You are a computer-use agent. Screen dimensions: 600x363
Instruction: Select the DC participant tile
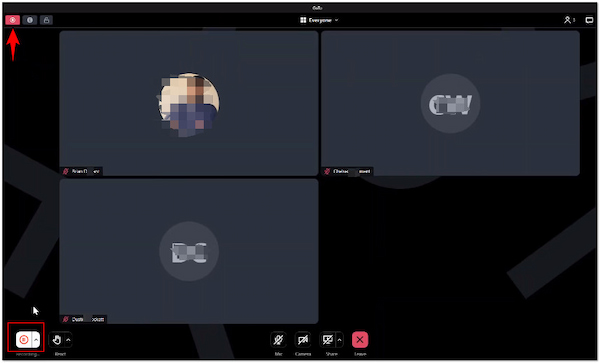[x=189, y=251]
